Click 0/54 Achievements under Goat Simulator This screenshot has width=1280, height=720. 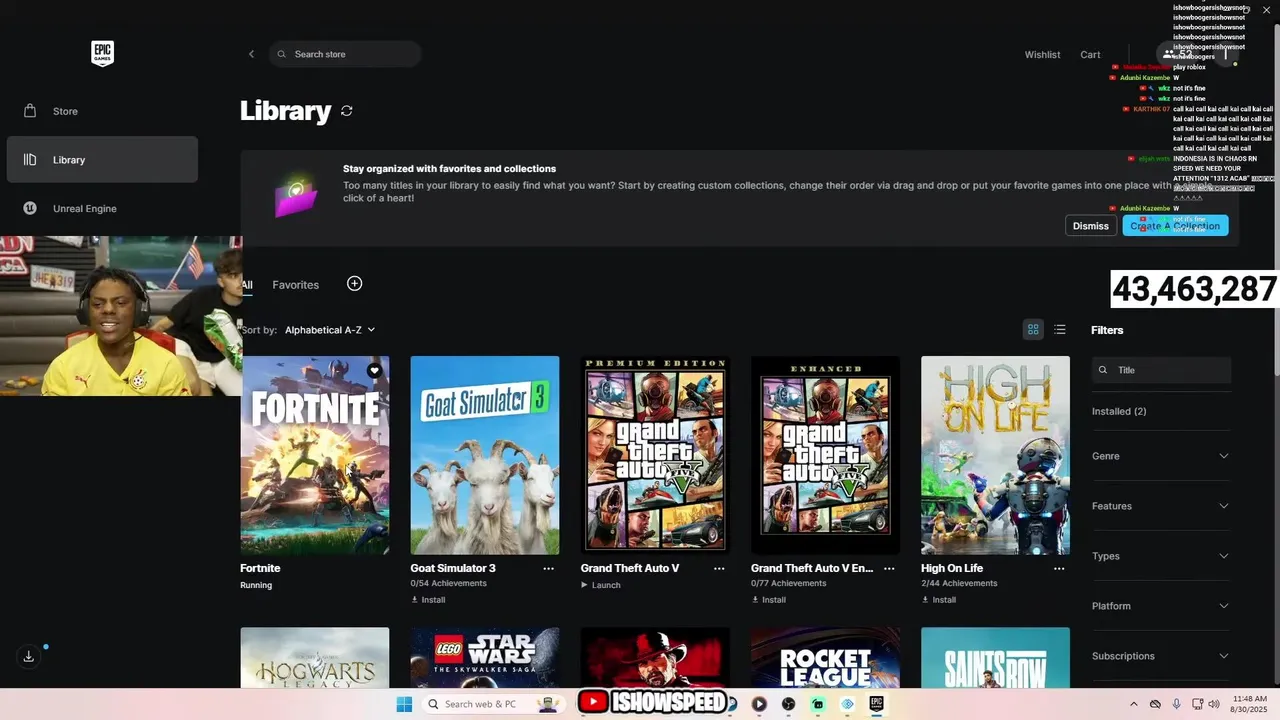pos(449,583)
